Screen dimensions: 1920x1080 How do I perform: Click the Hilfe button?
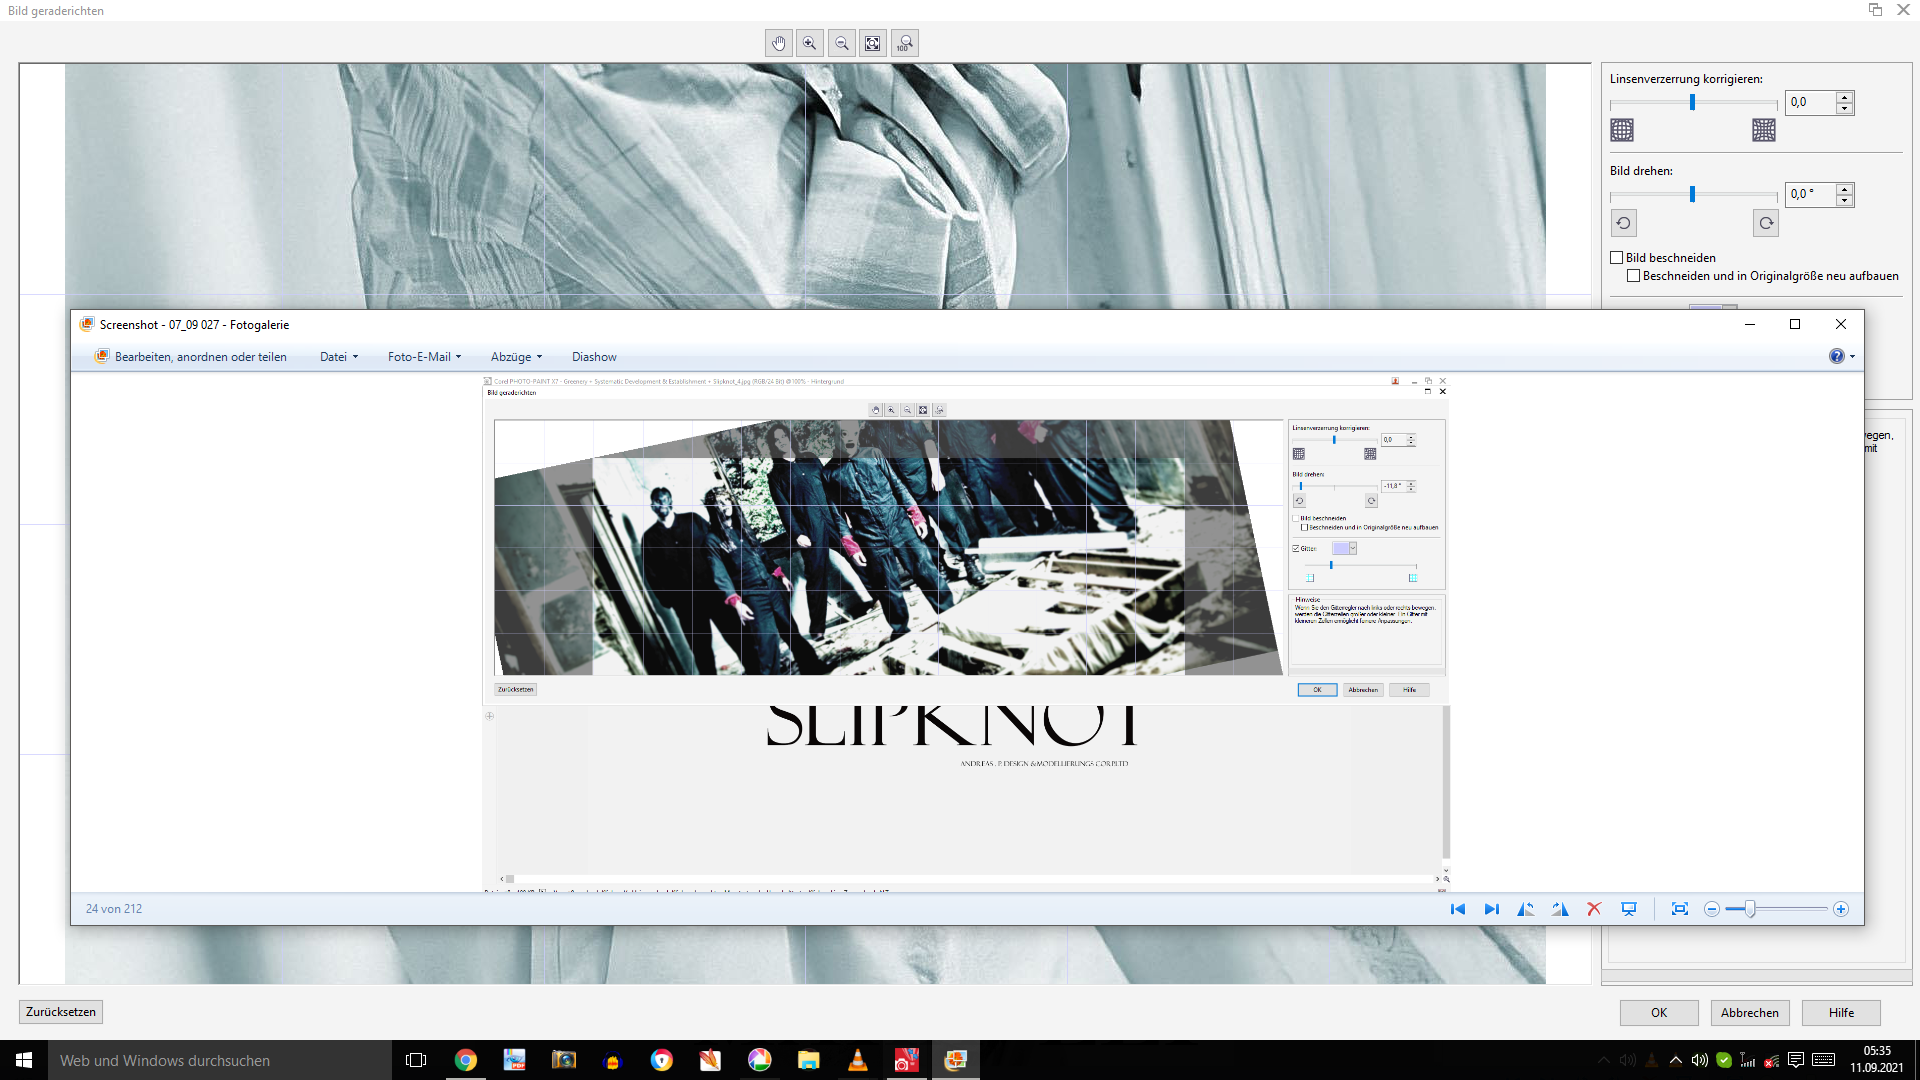click(1841, 1013)
